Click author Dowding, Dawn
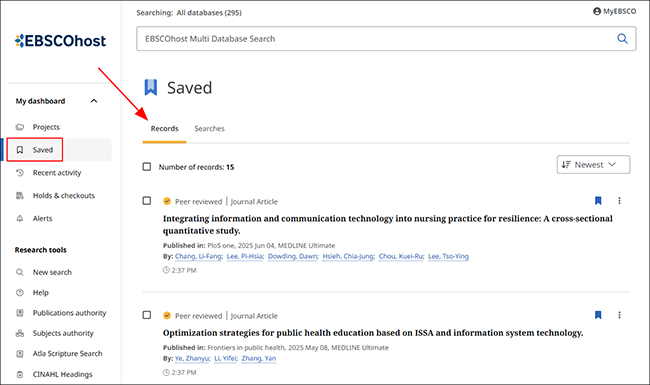Screen dimensions: 650x385 (x=293, y=257)
